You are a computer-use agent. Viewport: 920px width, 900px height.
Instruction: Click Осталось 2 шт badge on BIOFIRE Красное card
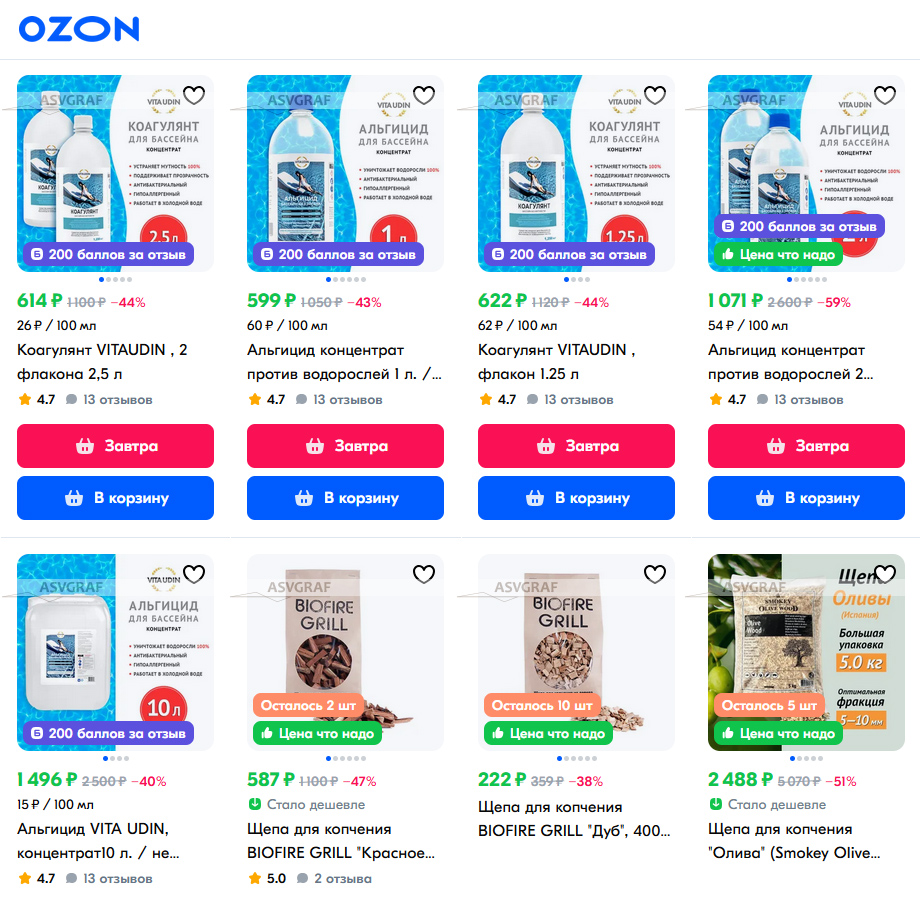tap(309, 705)
